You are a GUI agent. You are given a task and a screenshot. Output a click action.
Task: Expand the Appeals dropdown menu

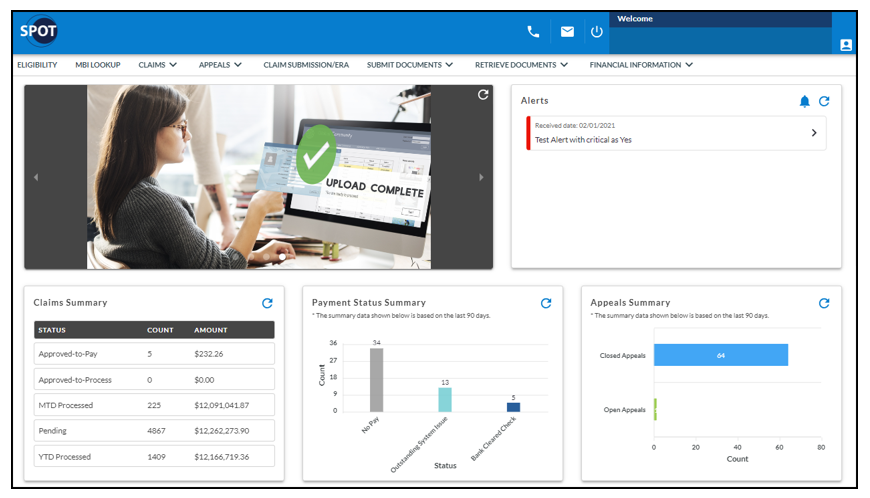(220, 65)
